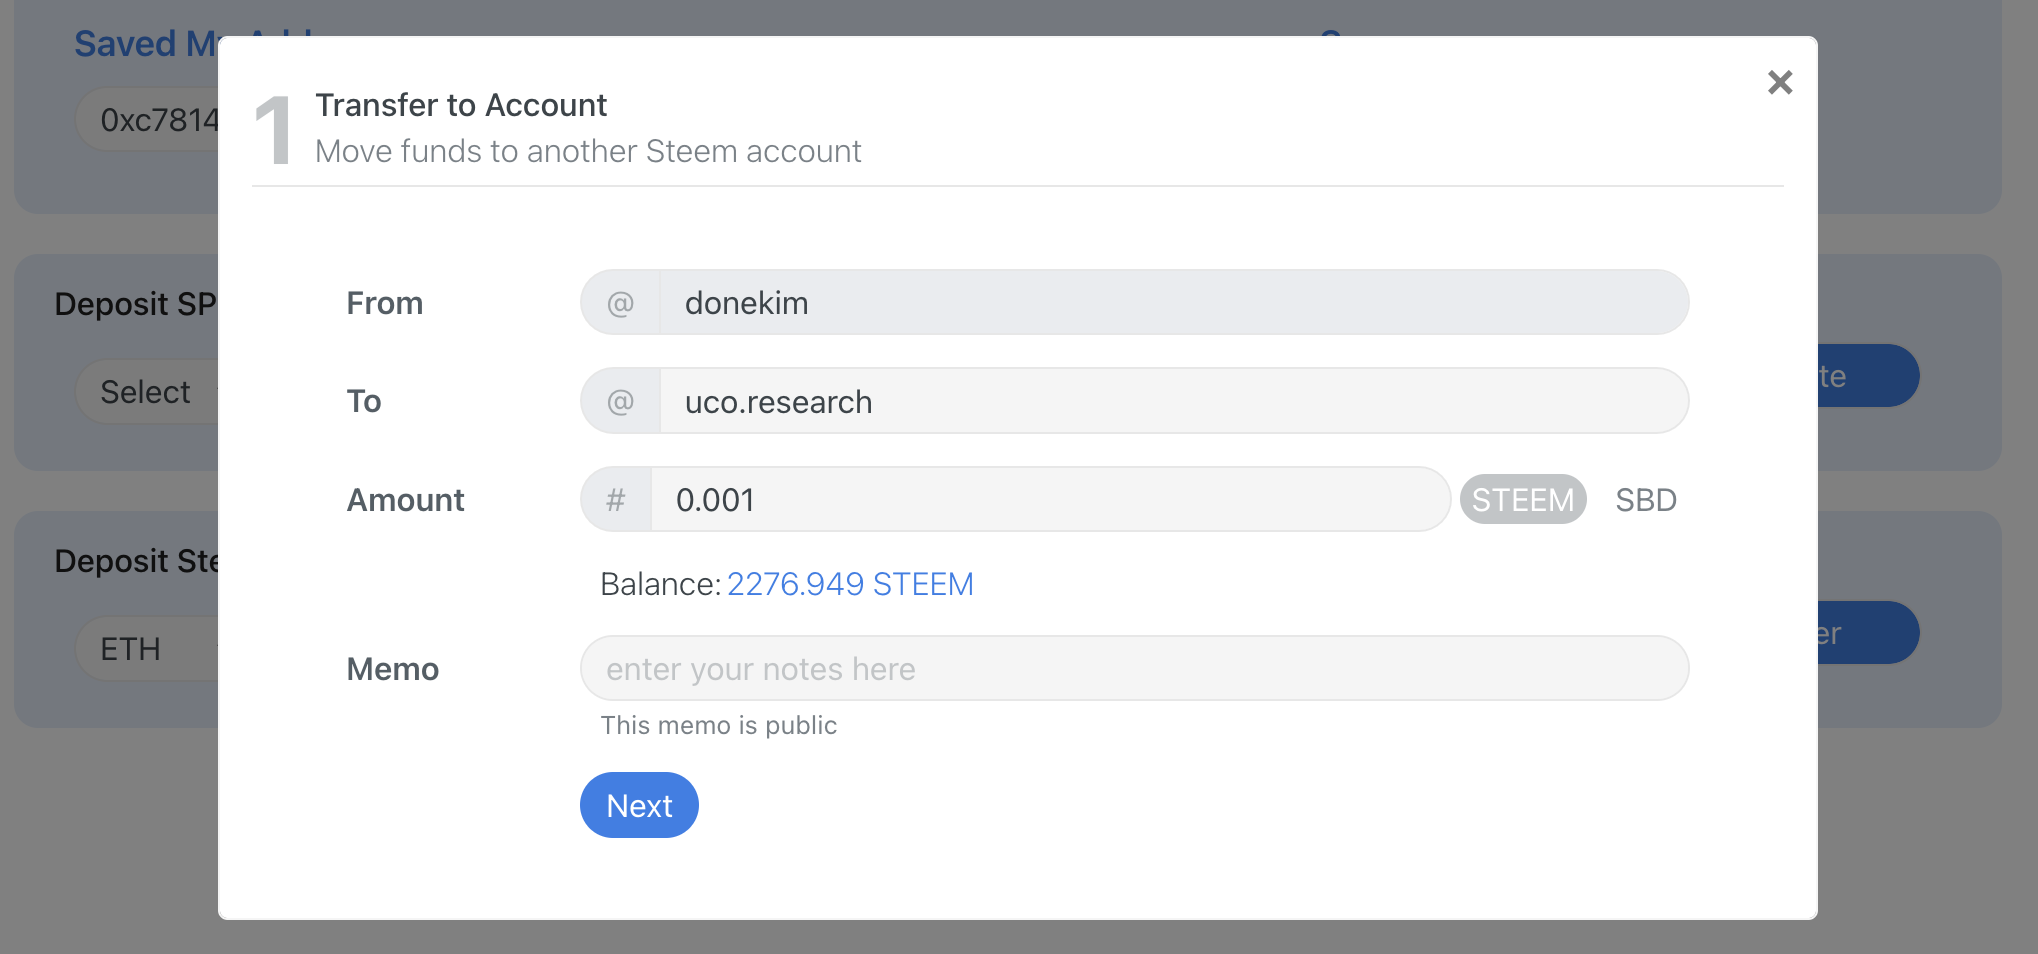Click the Amount field showing 0.001
The width and height of the screenshot is (2038, 954).
click(x=1048, y=500)
